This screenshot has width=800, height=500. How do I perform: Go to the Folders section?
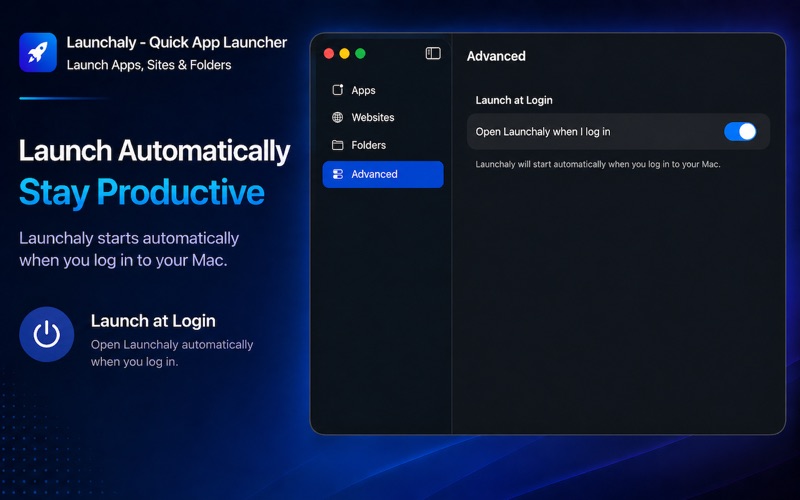[383, 145]
